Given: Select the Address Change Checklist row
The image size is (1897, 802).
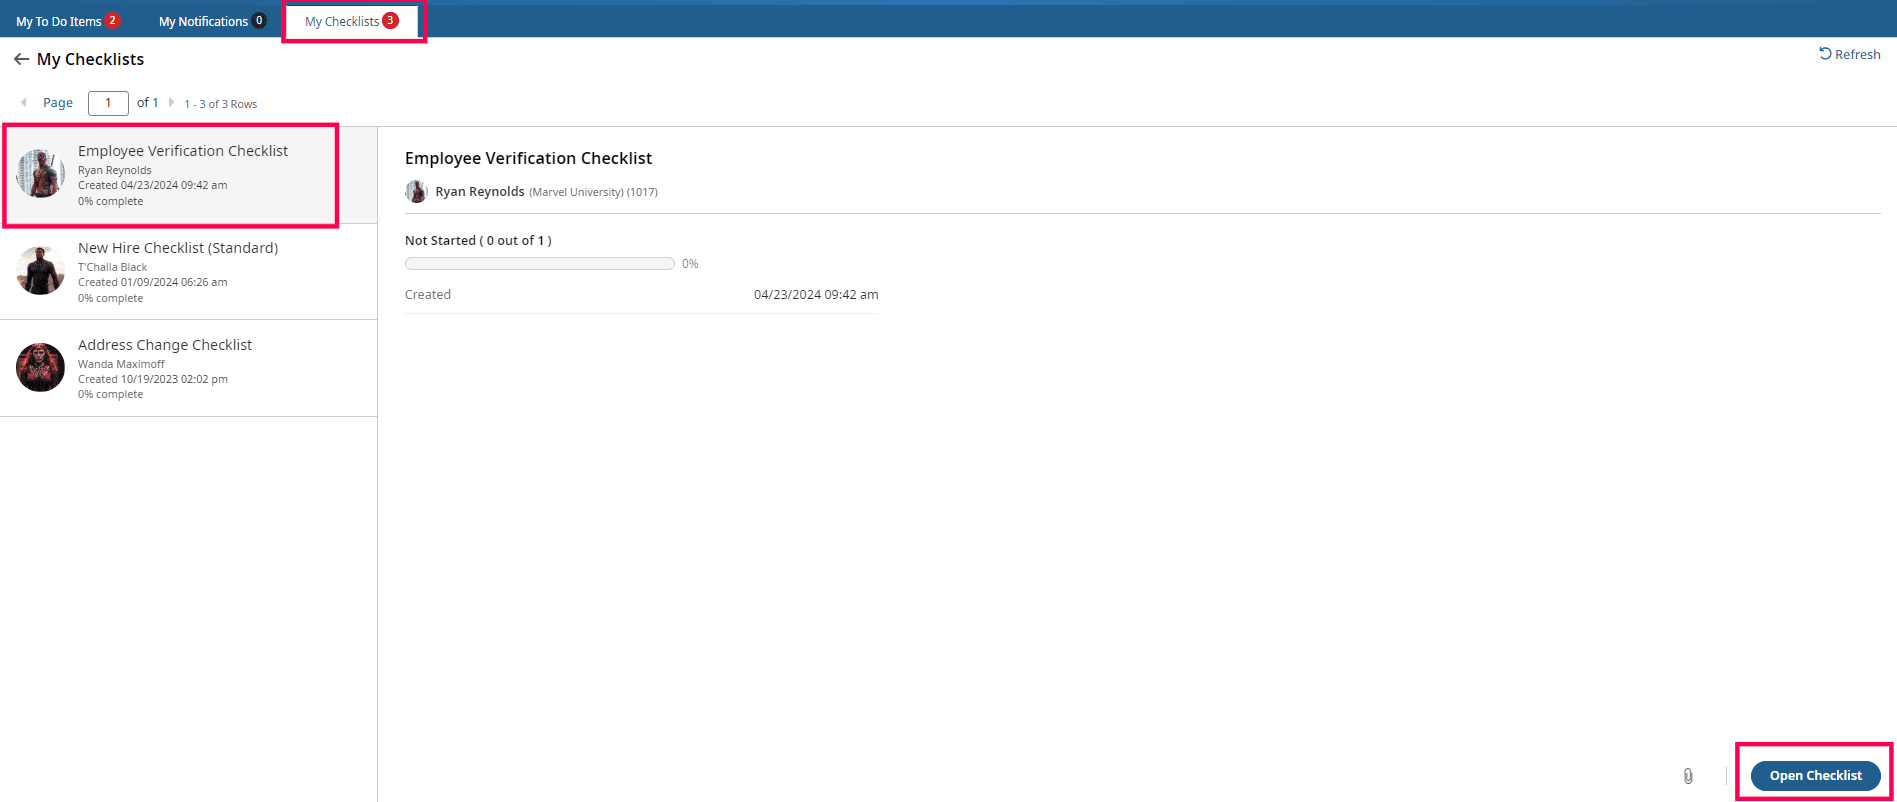Looking at the screenshot, I should (189, 368).
